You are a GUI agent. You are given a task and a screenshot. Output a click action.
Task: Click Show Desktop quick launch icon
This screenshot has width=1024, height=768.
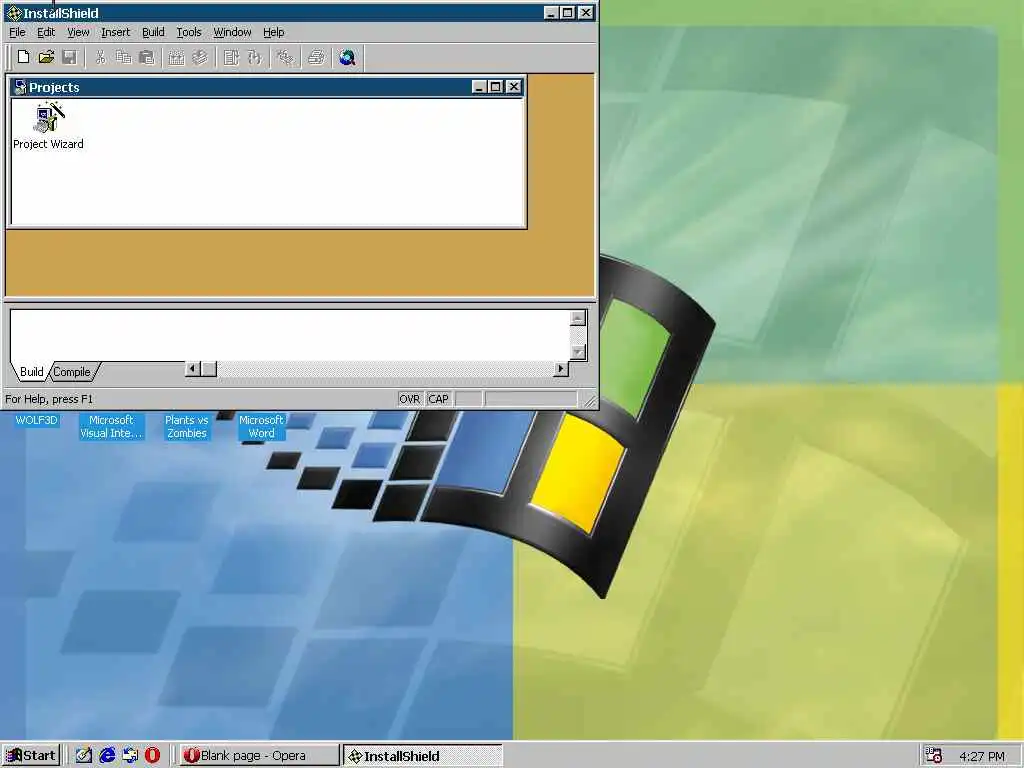[x=130, y=756]
